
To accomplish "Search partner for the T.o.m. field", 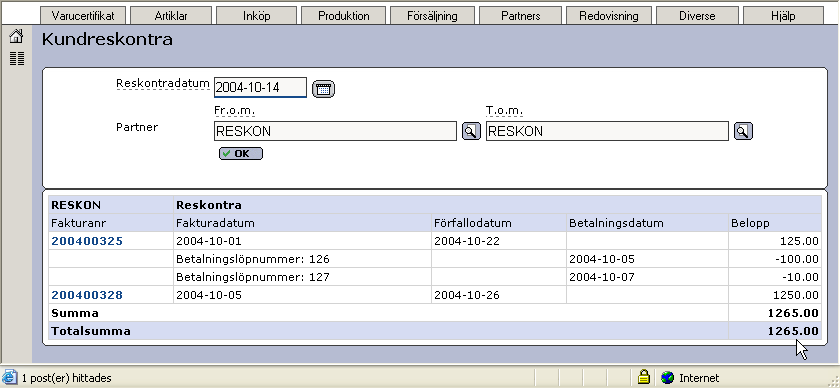I will (x=743, y=131).
